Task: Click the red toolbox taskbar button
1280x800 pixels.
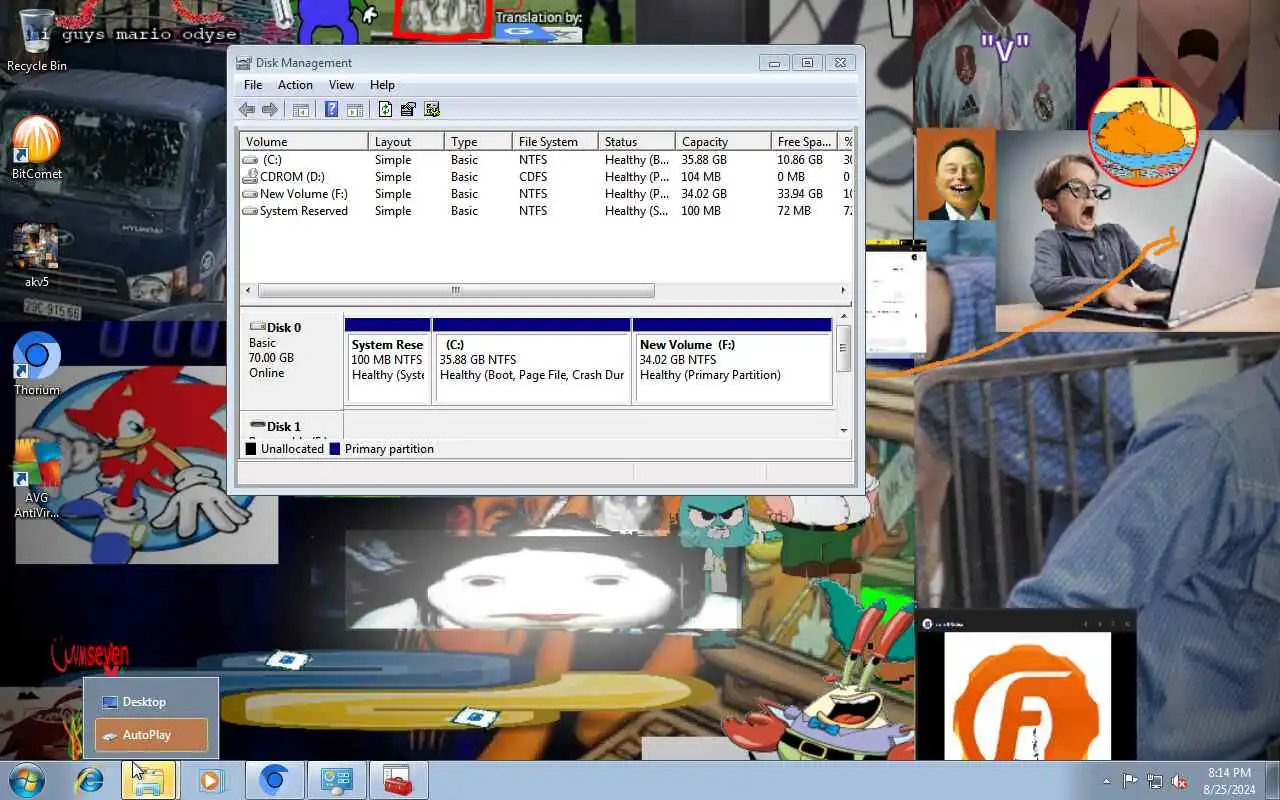Action: [398, 780]
